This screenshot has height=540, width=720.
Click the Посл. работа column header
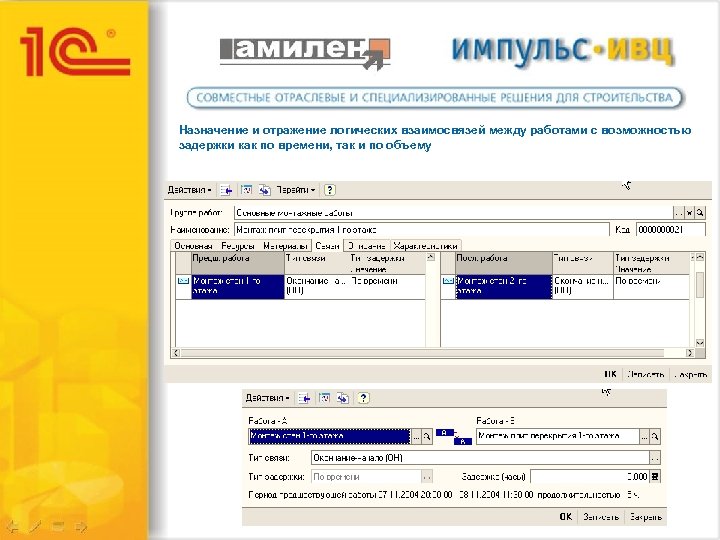[x=504, y=263]
